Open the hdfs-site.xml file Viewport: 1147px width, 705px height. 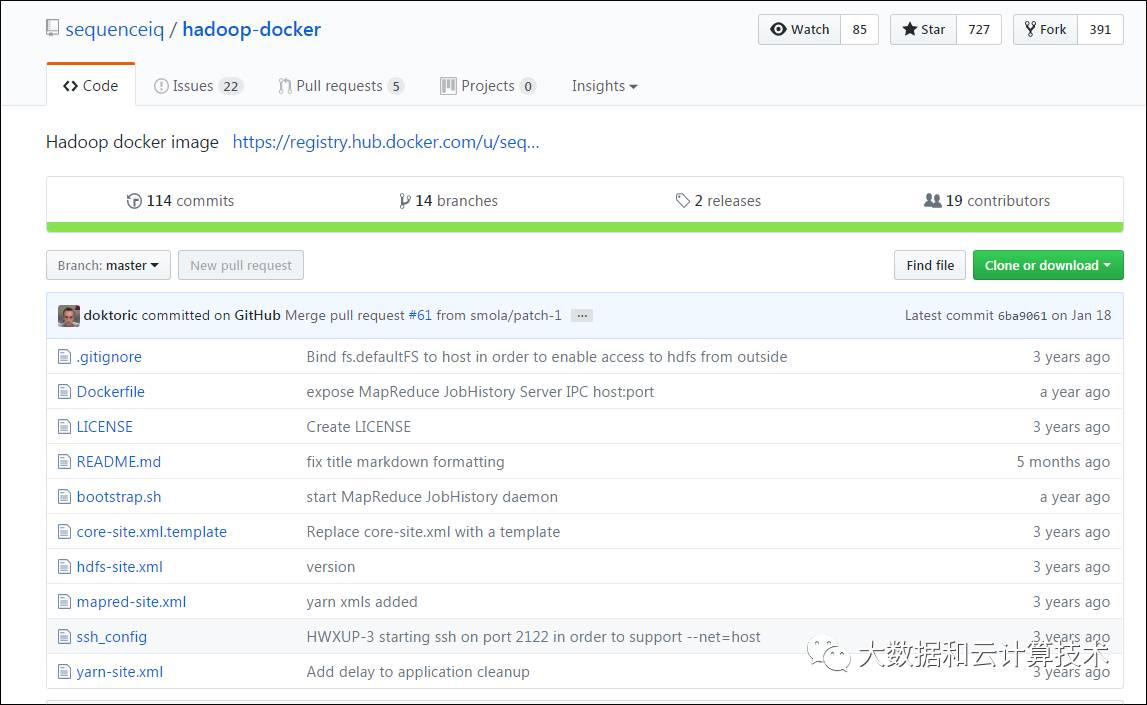(119, 568)
